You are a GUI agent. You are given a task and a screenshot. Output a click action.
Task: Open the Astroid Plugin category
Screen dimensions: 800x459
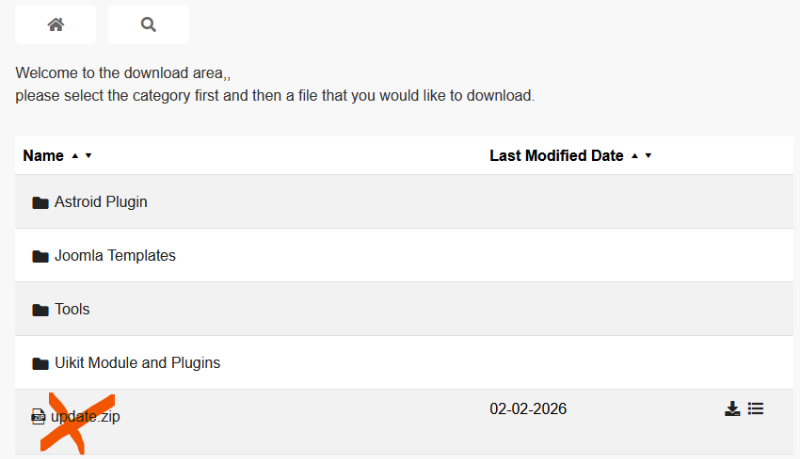[x=100, y=202]
